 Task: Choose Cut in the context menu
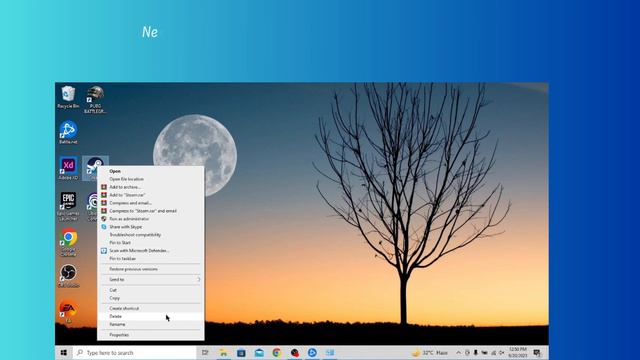150,290
